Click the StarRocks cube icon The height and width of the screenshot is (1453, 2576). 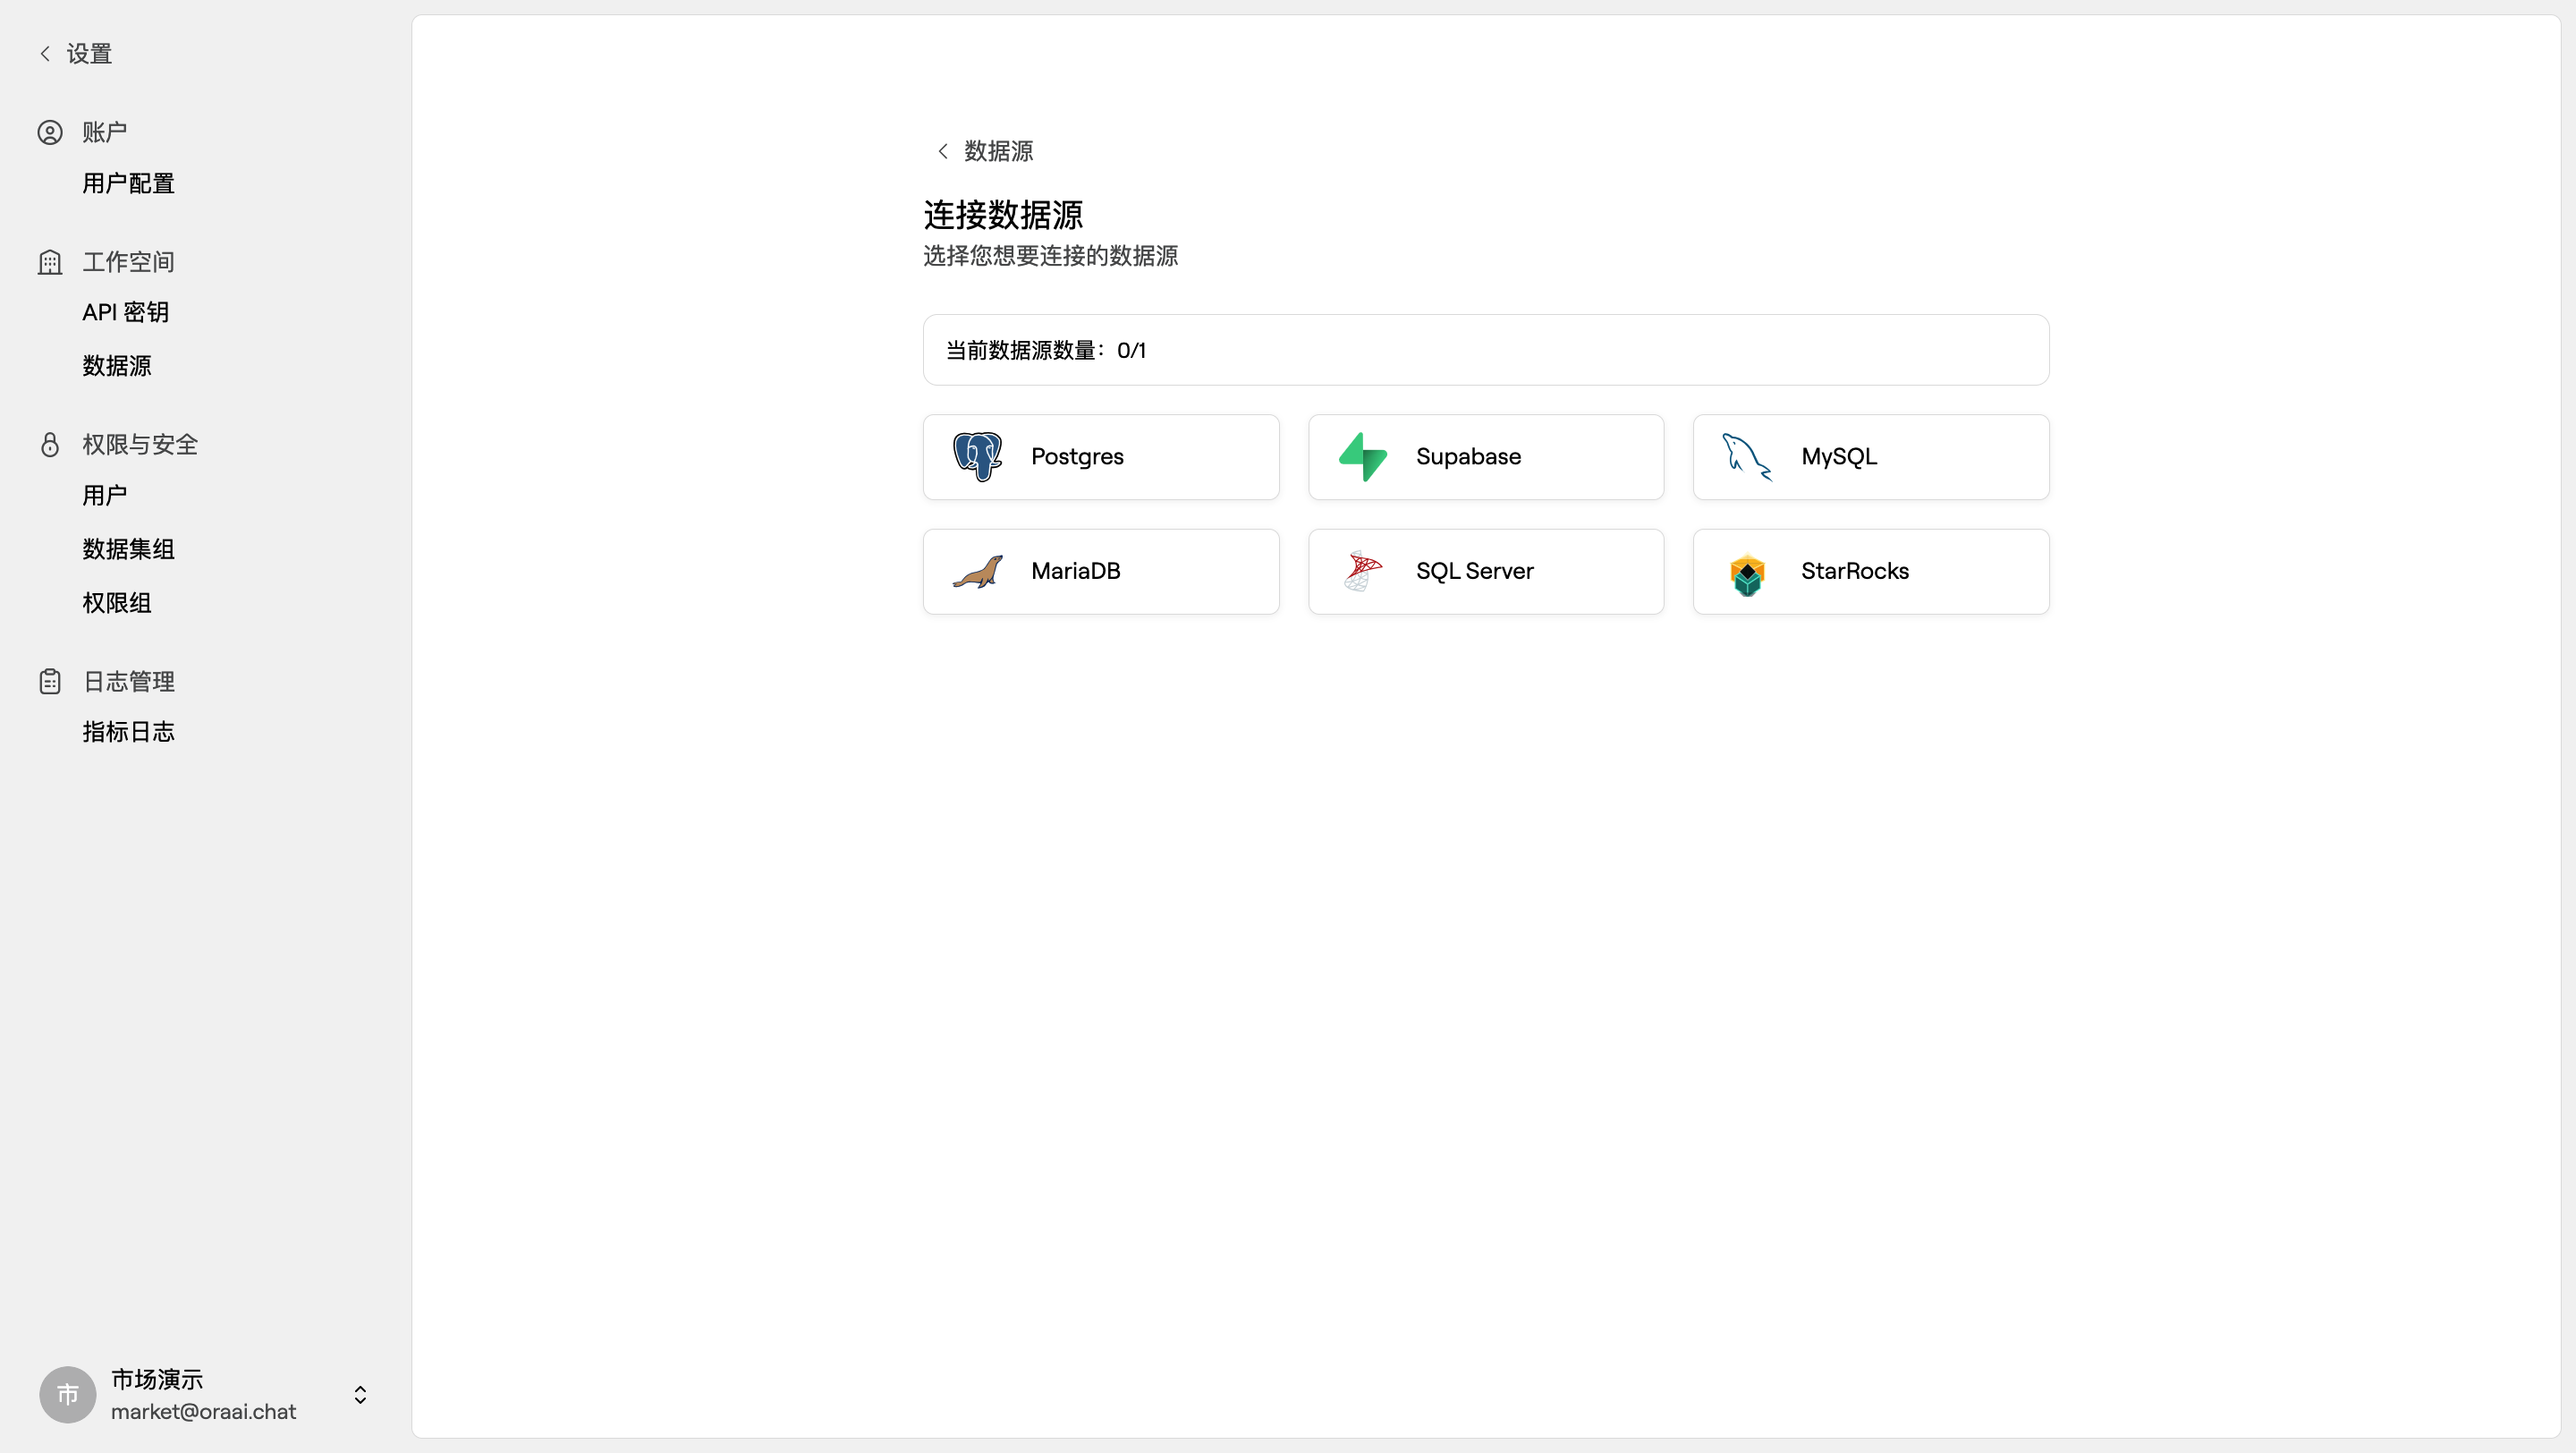pyautogui.click(x=1746, y=571)
